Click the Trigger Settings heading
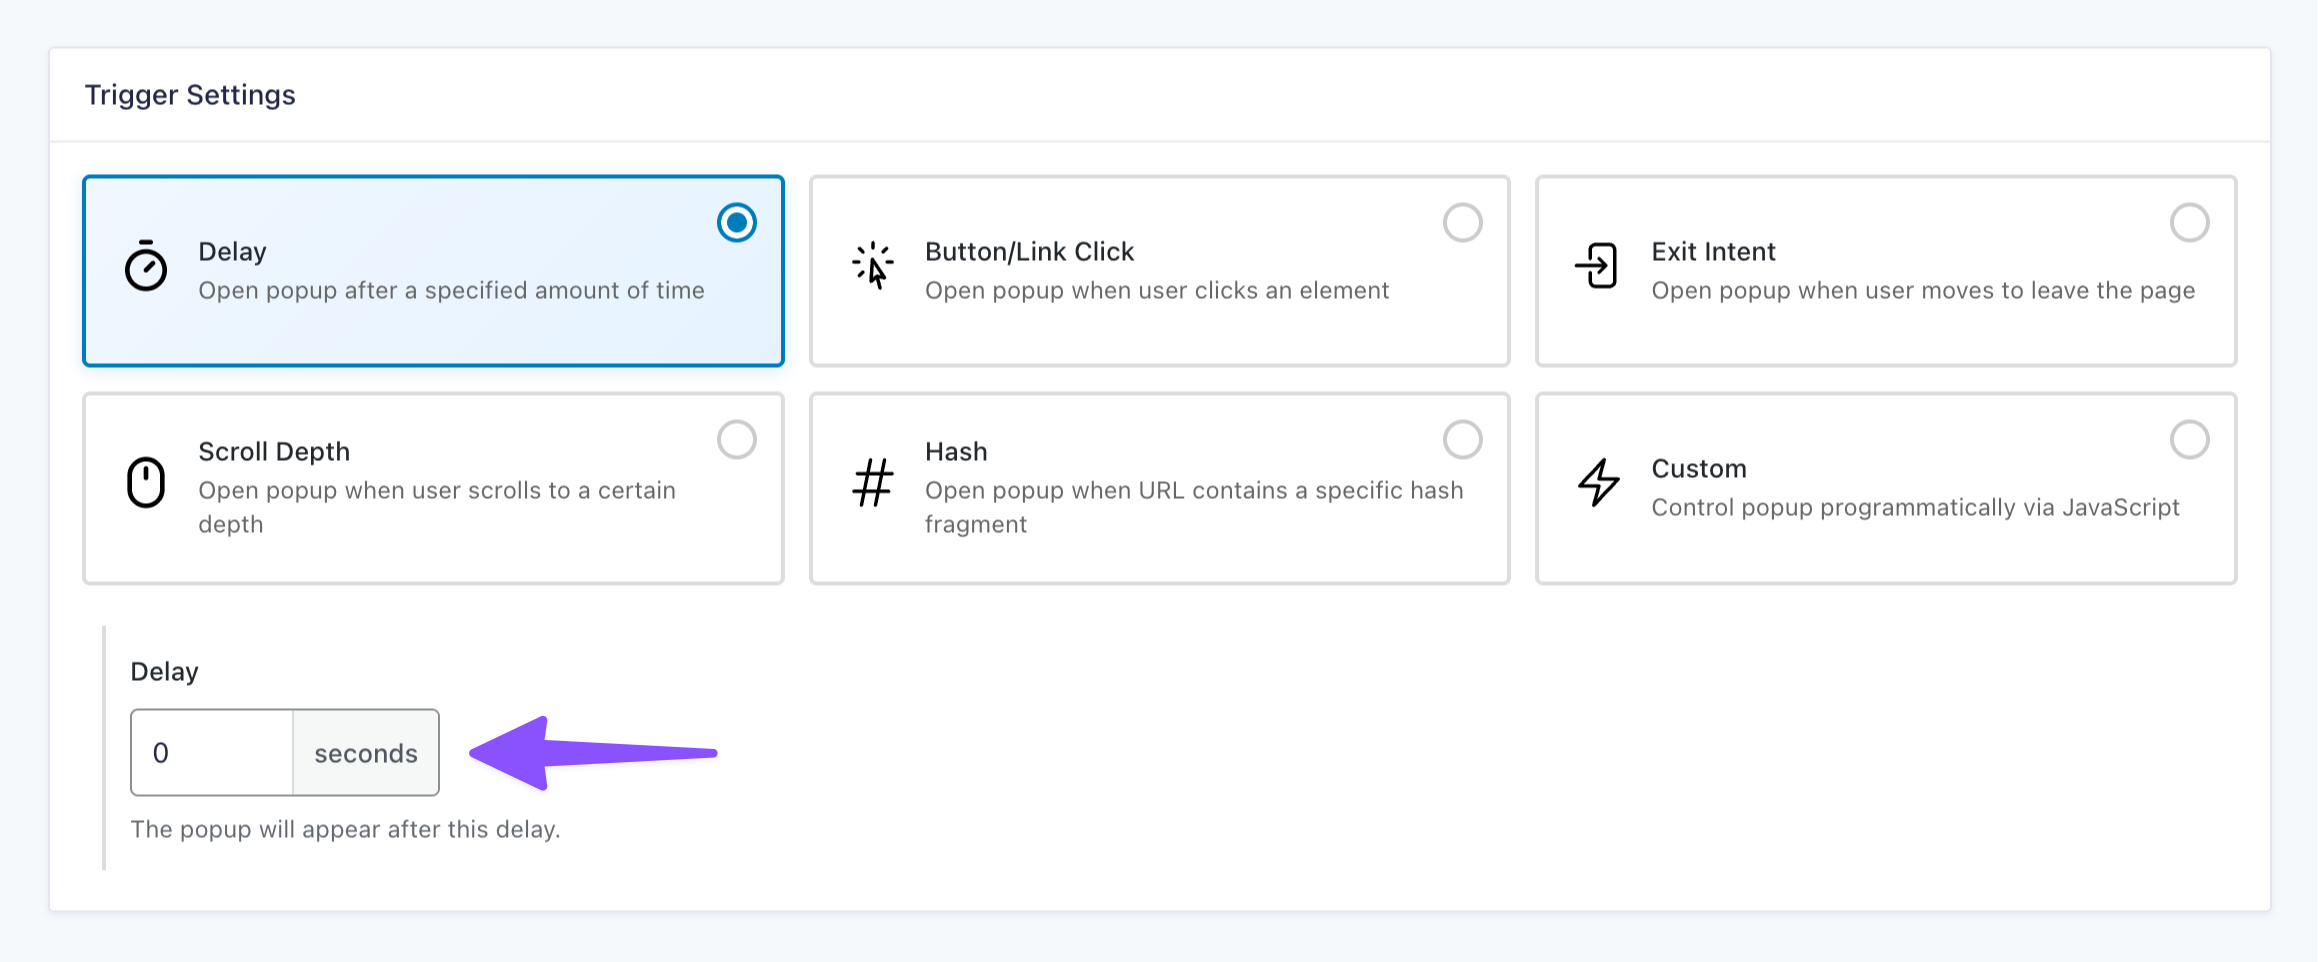The width and height of the screenshot is (2318, 962). [190, 95]
